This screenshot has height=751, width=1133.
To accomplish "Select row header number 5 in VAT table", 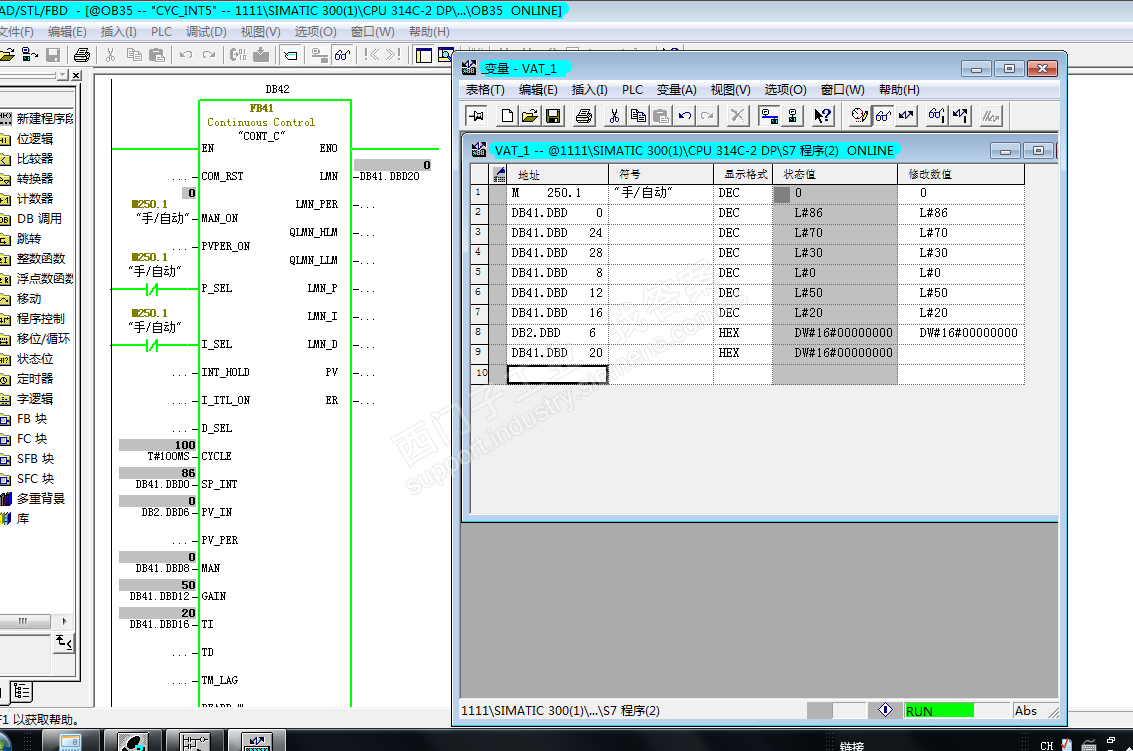I will pyautogui.click(x=479, y=273).
